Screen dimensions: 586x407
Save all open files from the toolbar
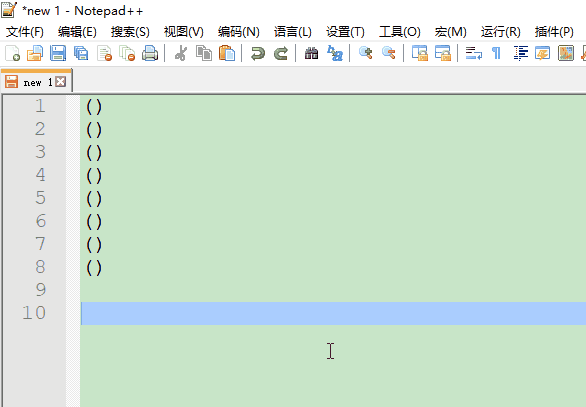tap(81, 53)
